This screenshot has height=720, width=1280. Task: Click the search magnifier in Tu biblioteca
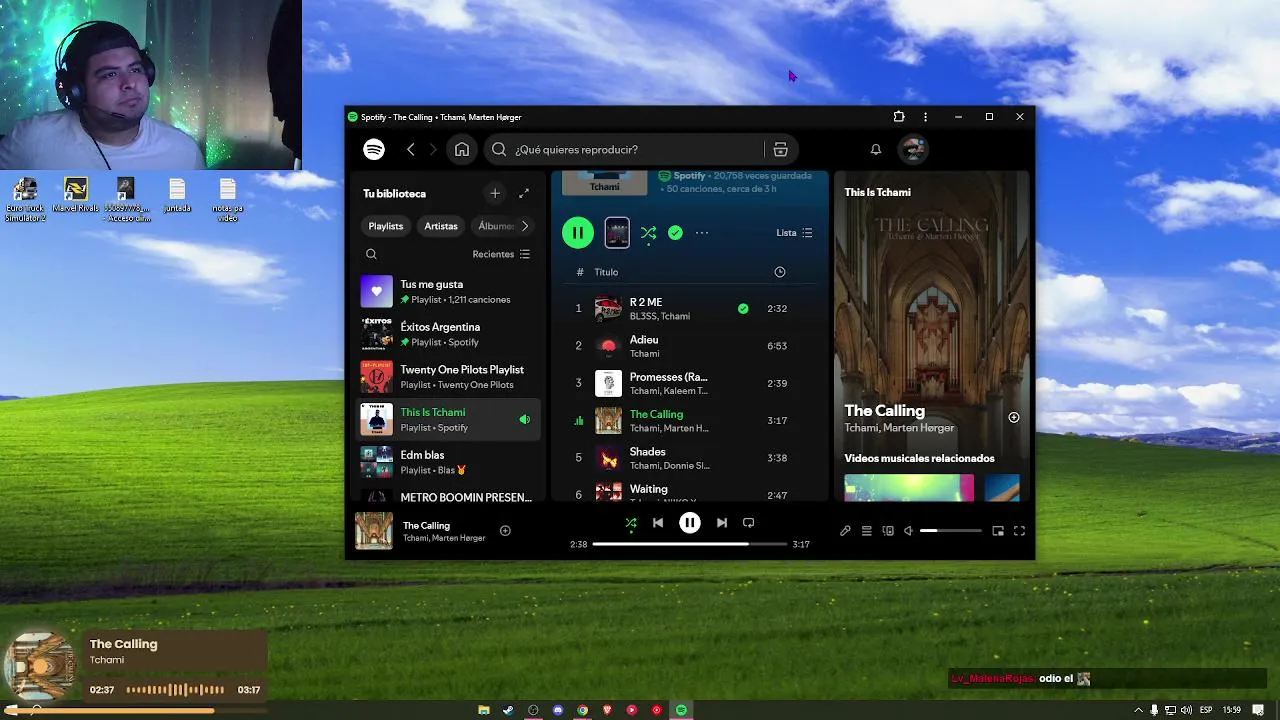[x=371, y=254]
